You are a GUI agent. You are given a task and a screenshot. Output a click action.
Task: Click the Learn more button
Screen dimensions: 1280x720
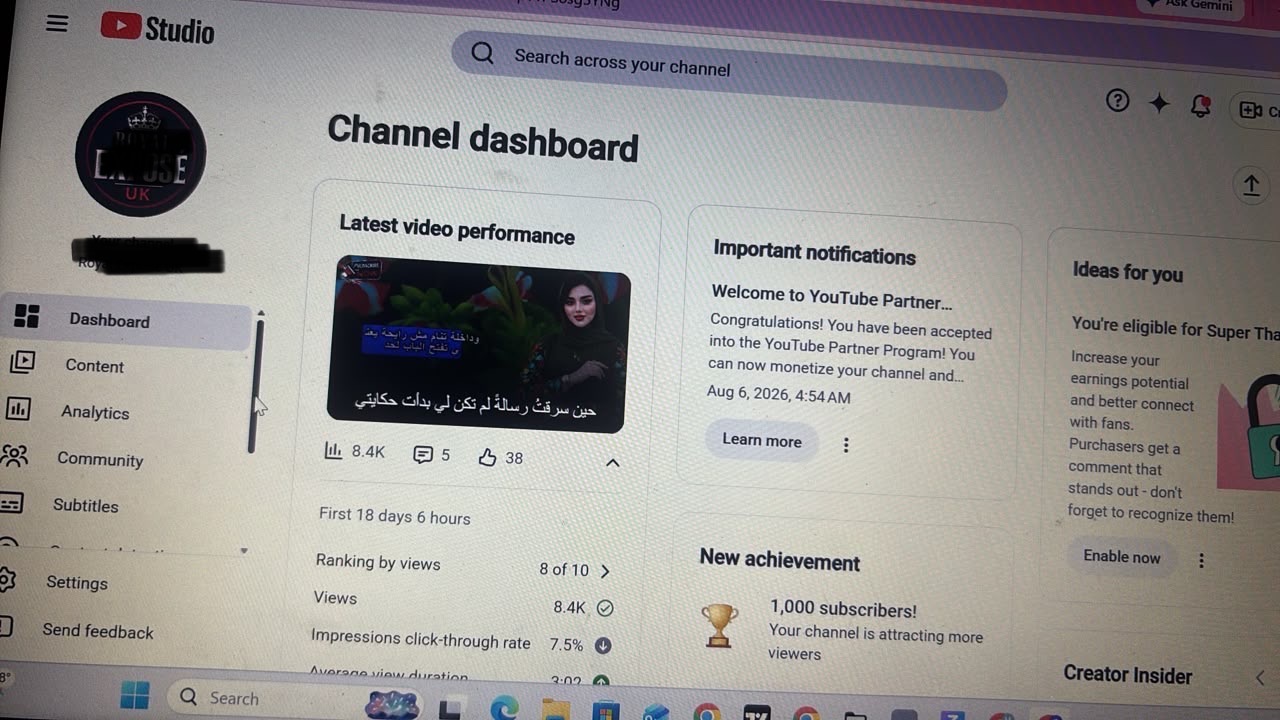762,440
